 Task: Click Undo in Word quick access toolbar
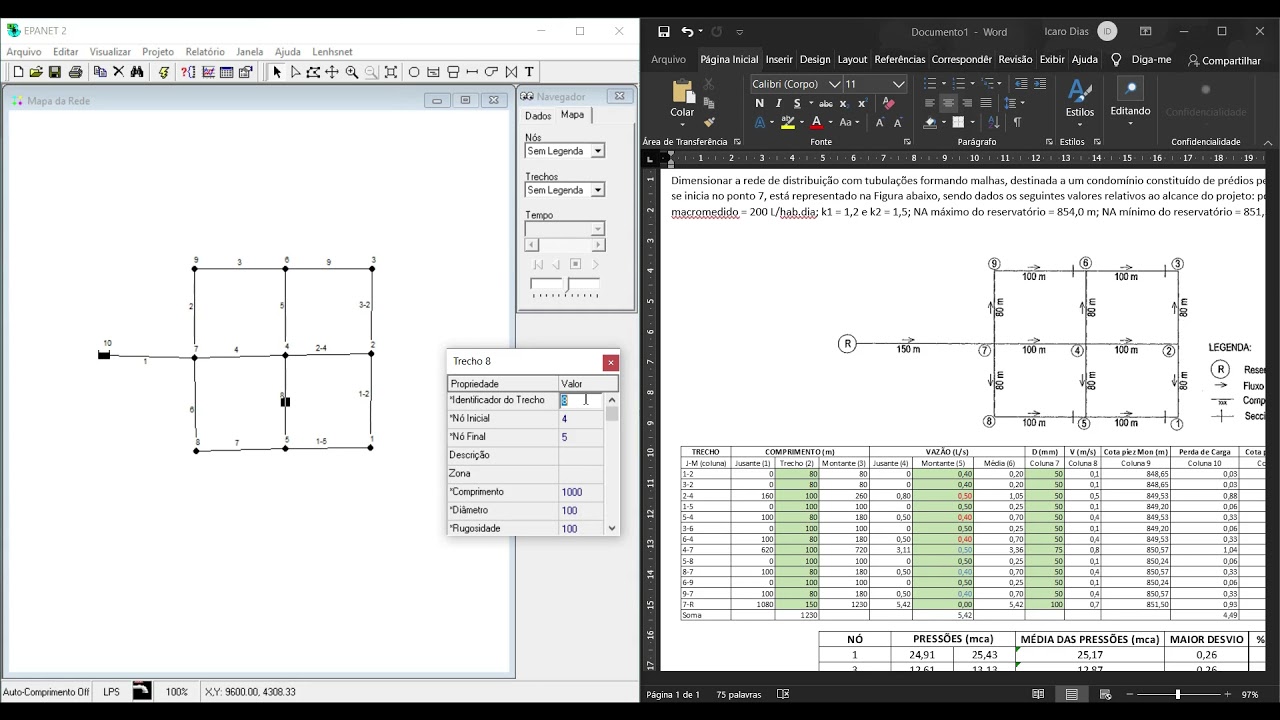click(687, 32)
